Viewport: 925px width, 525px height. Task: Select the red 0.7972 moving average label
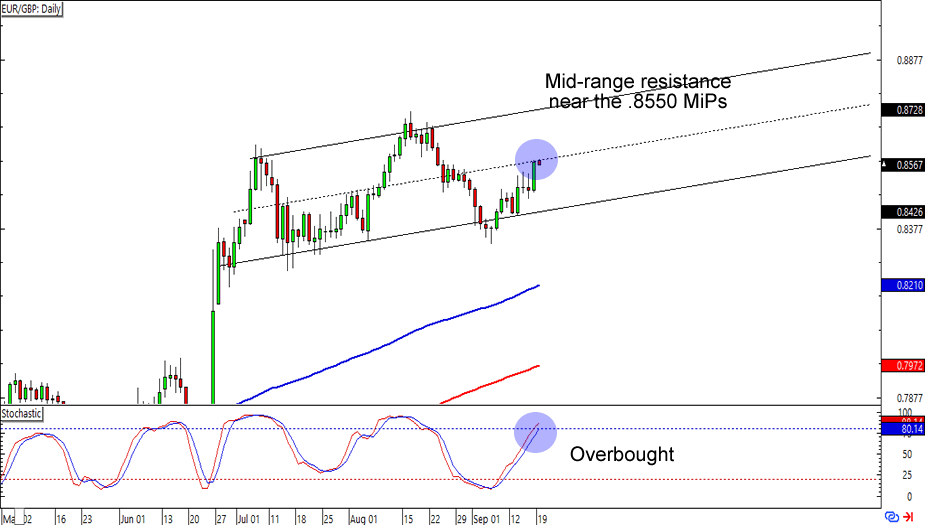903,366
